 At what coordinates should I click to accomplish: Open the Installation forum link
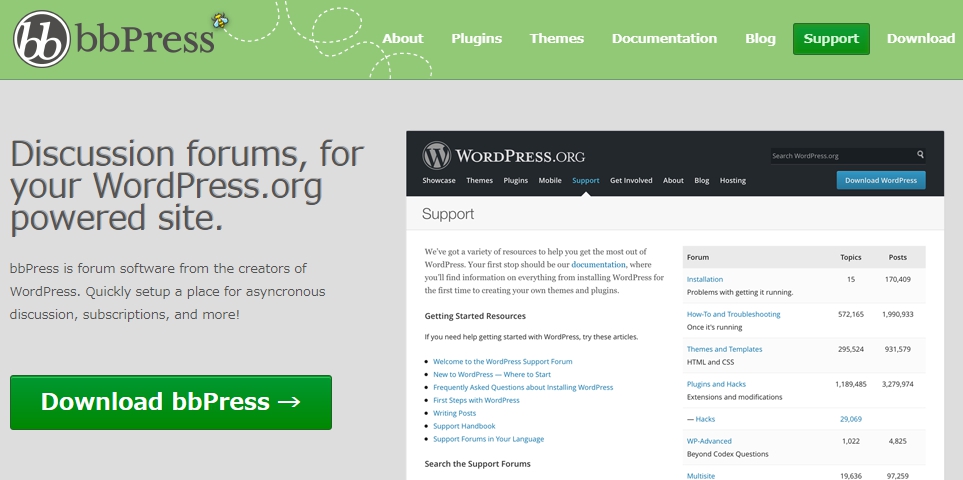click(704, 279)
